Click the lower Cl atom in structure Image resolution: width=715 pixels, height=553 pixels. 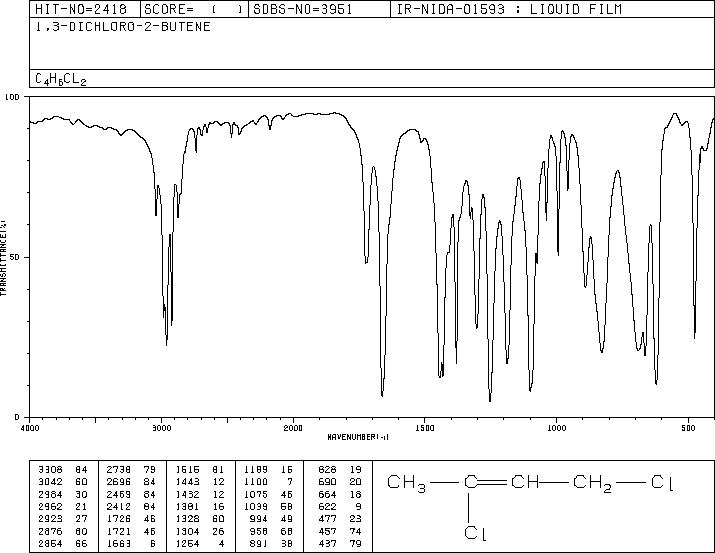(x=475, y=532)
